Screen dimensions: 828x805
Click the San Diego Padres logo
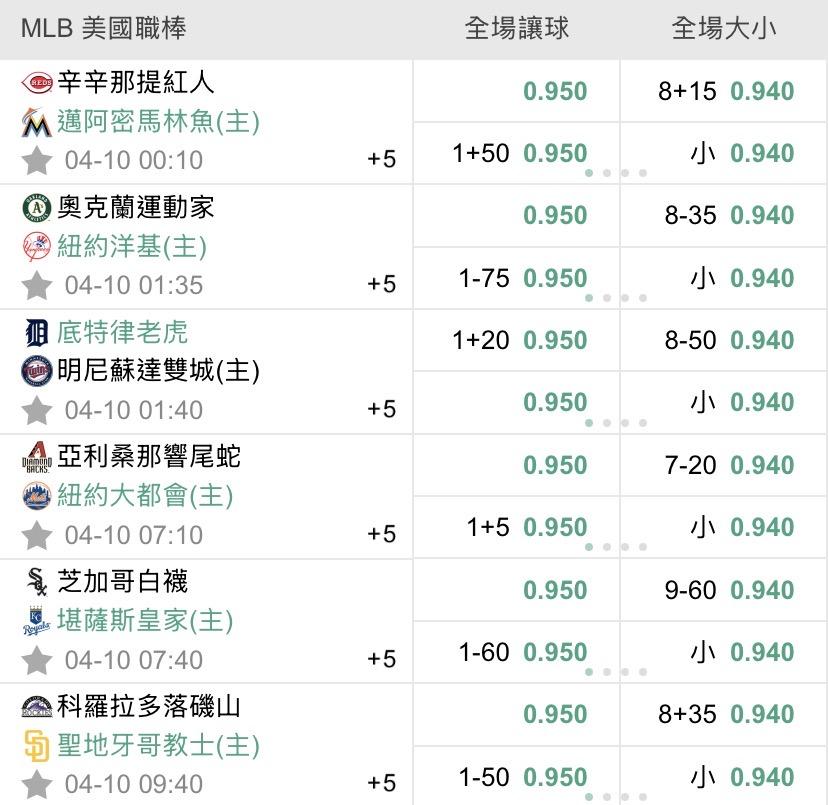37,746
